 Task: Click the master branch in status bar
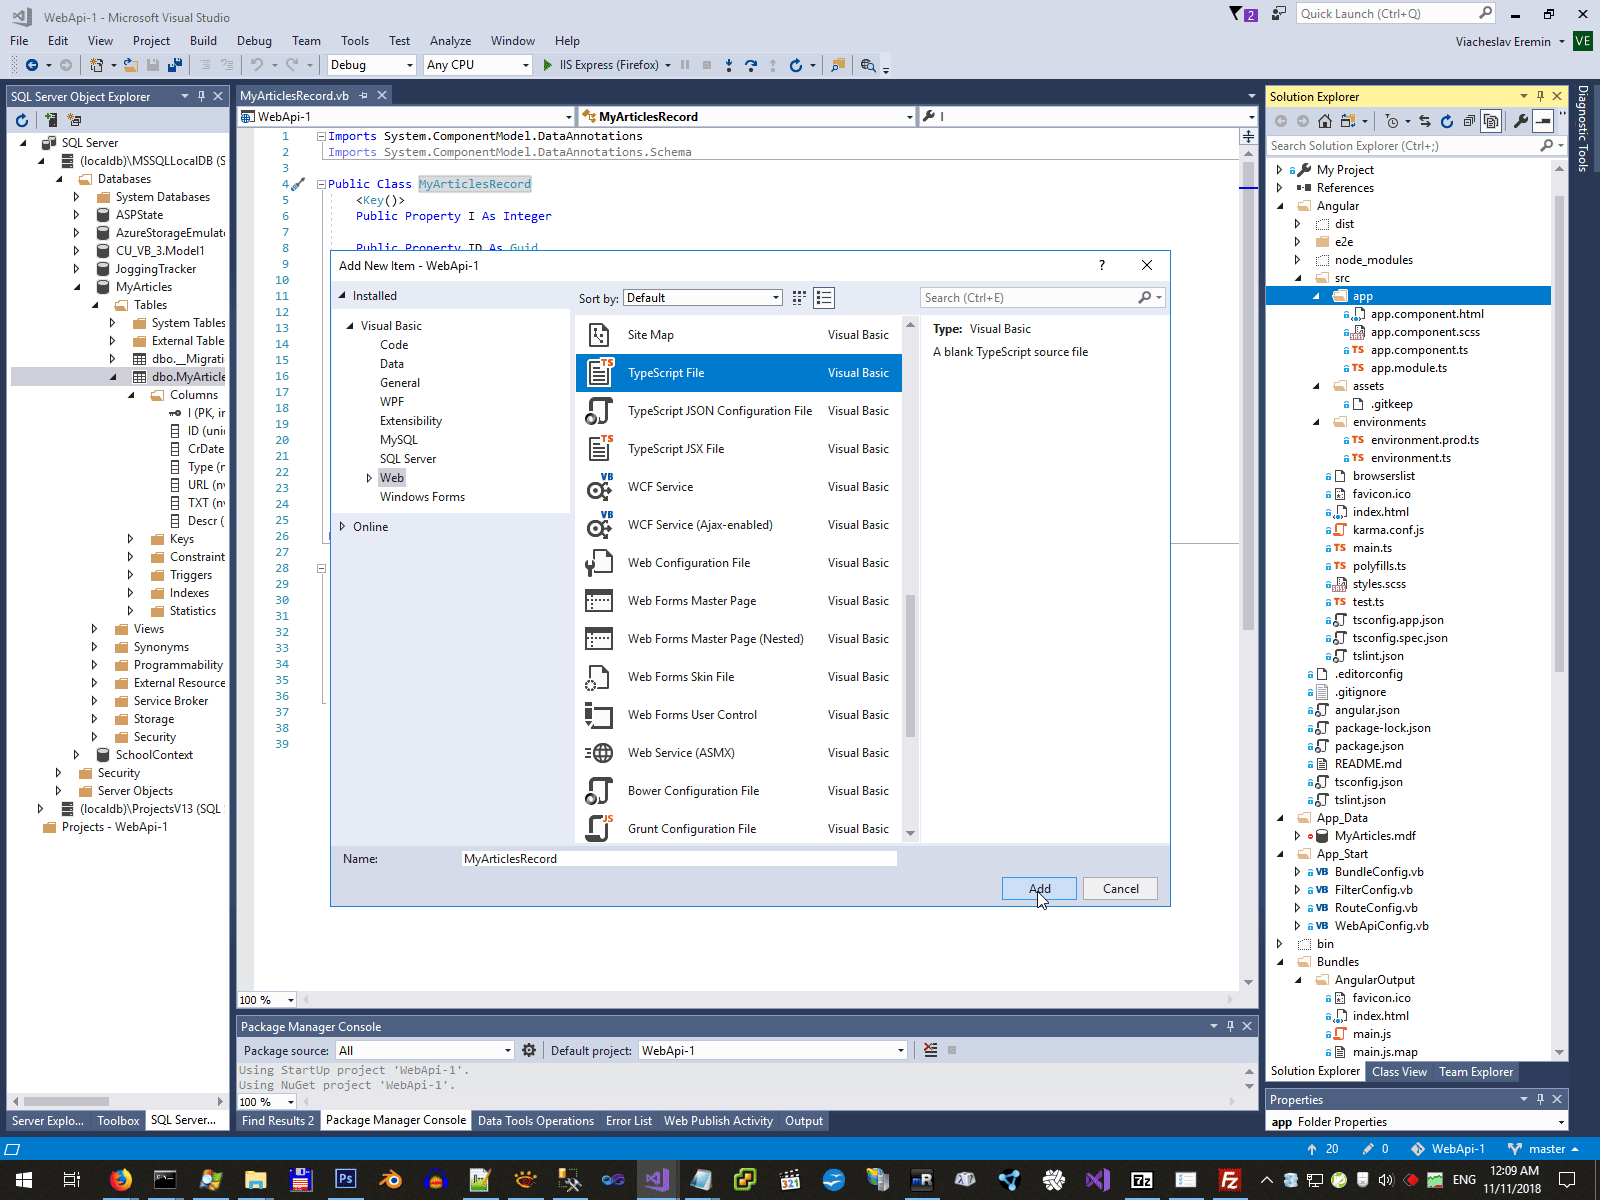click(1545, 1149)
